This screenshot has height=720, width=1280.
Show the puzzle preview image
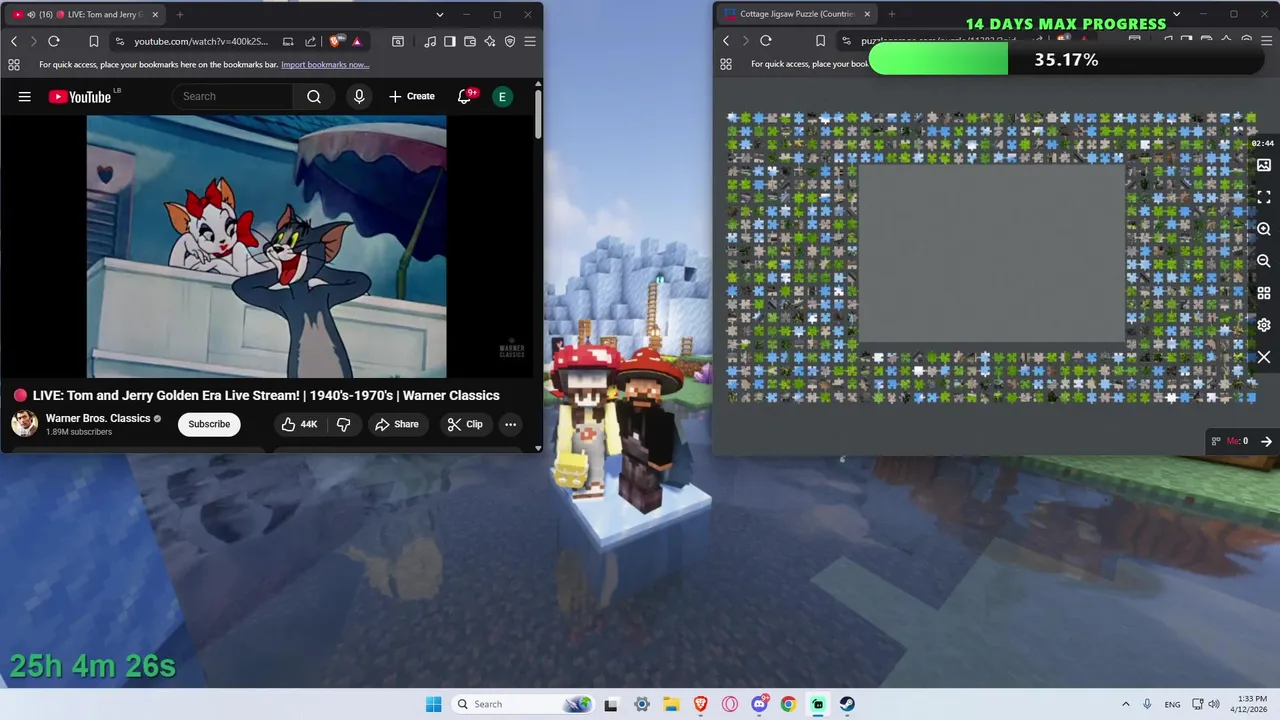(x=1264, y=165)
